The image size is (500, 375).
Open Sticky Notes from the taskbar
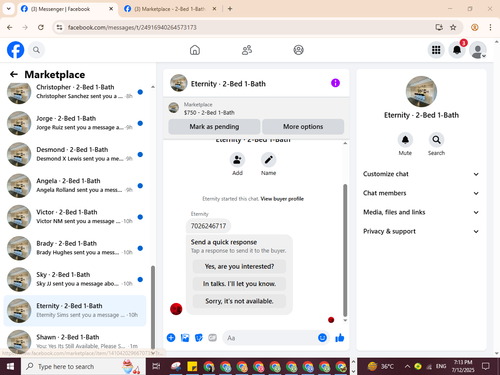[192, 367]
